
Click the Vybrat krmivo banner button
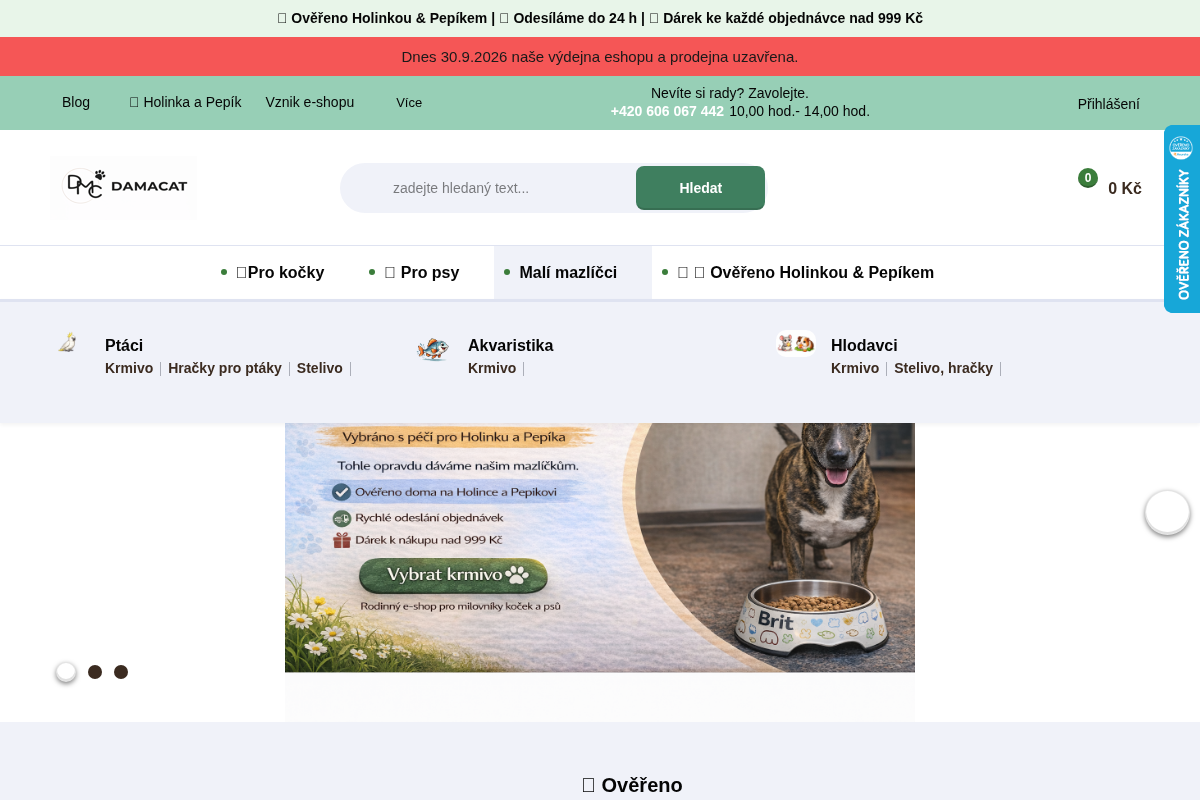453,575
